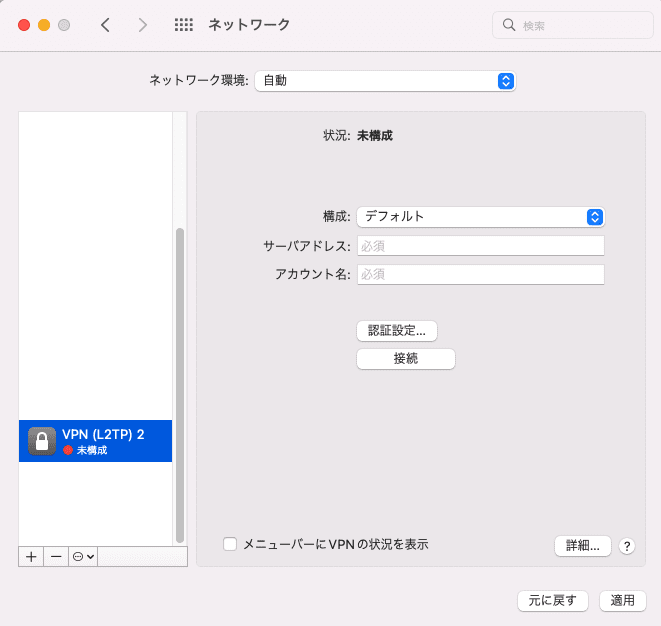The image size is (661, 626).
Task: Click the サーバアドレス input field
Action: tap(481, 245)
